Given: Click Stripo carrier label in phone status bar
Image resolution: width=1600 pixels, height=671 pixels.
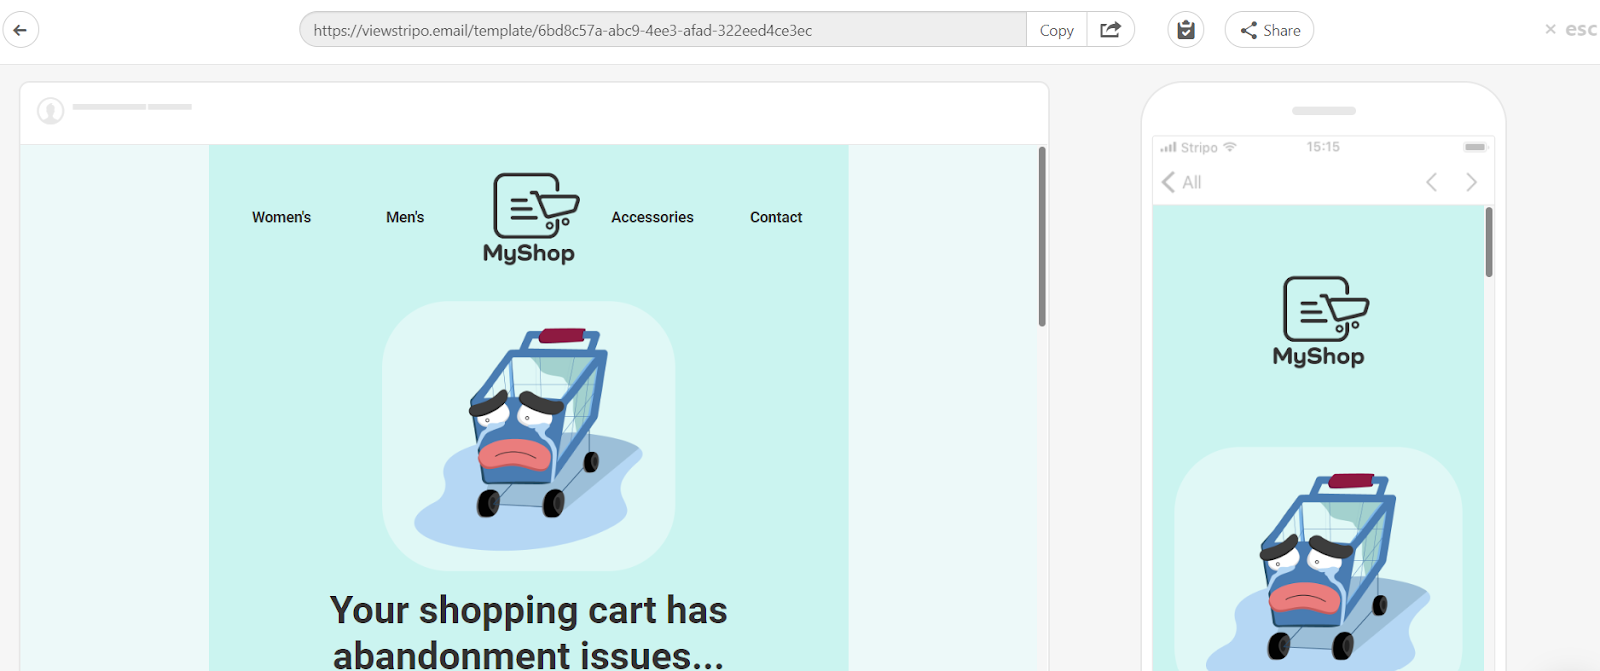Looking at the screenshot, I should coord(1199,147).
